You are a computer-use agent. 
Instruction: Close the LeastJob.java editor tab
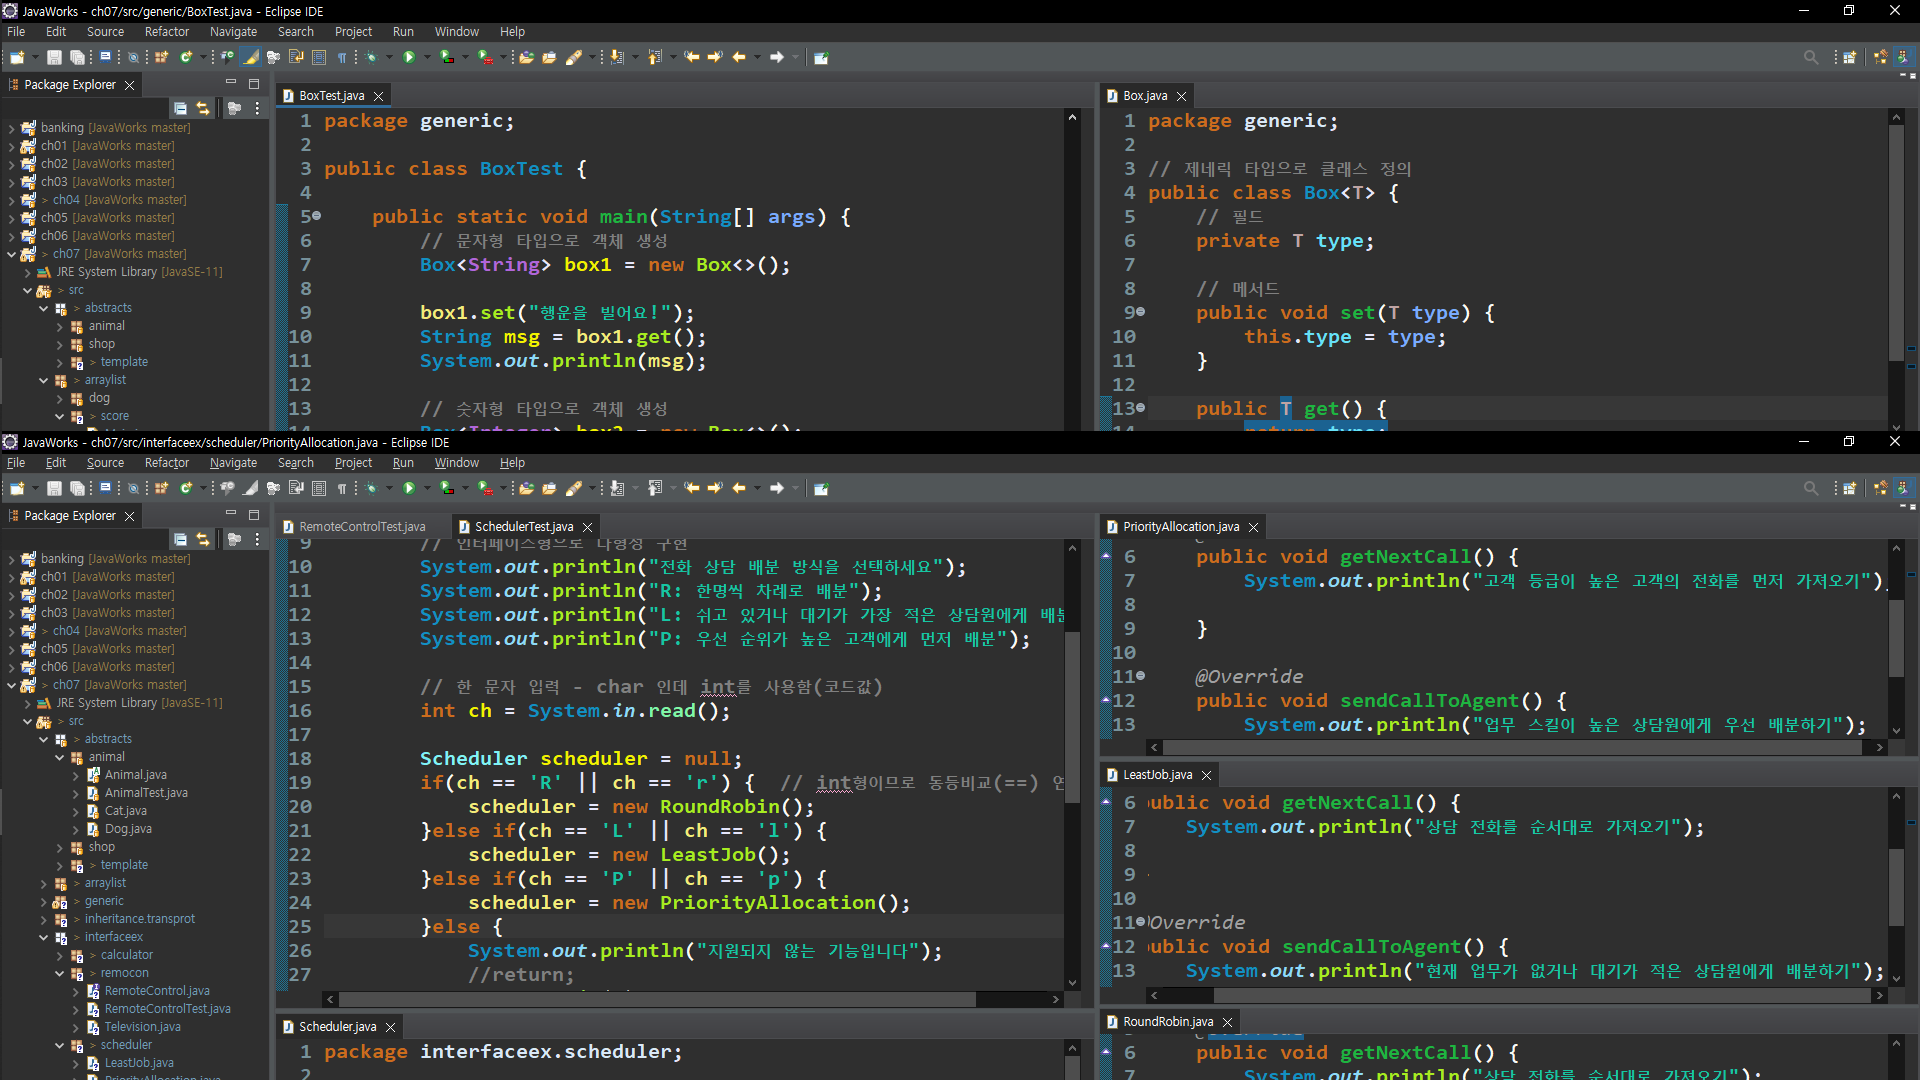[x=1206, y=775]
